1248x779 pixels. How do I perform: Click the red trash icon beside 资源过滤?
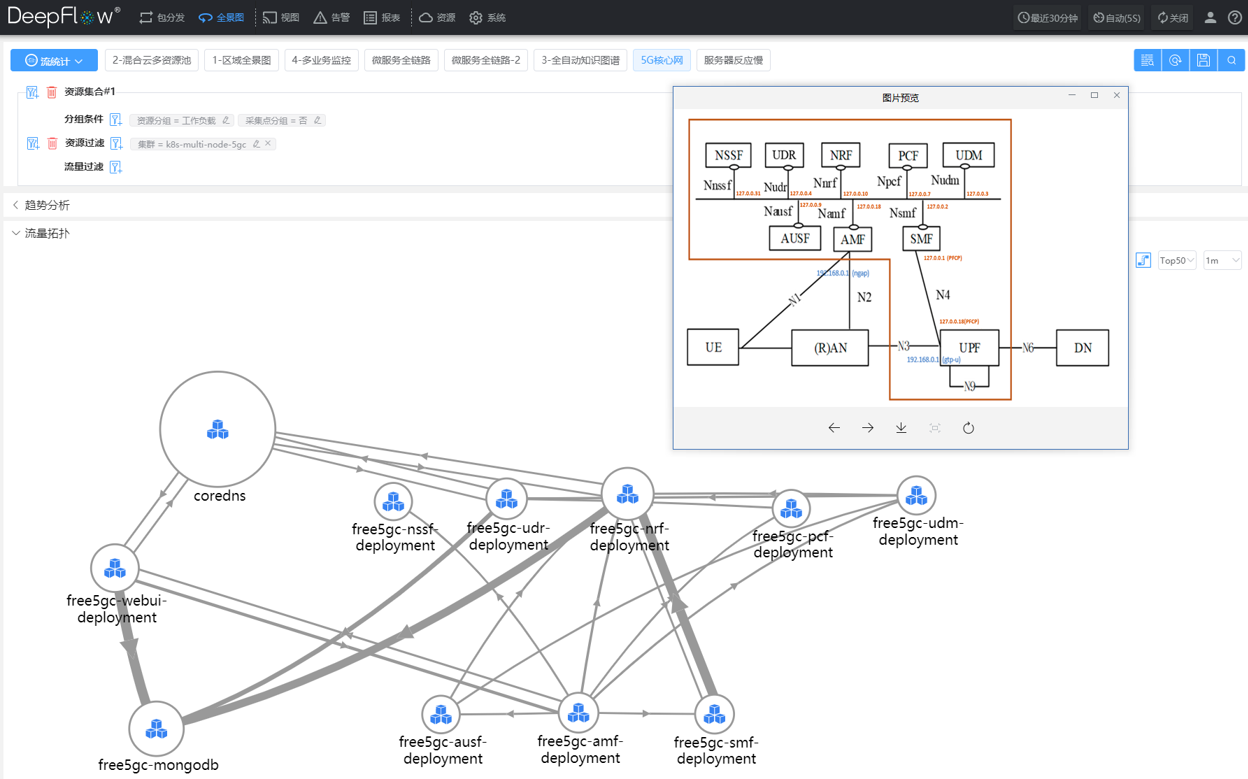coord(52,144)
